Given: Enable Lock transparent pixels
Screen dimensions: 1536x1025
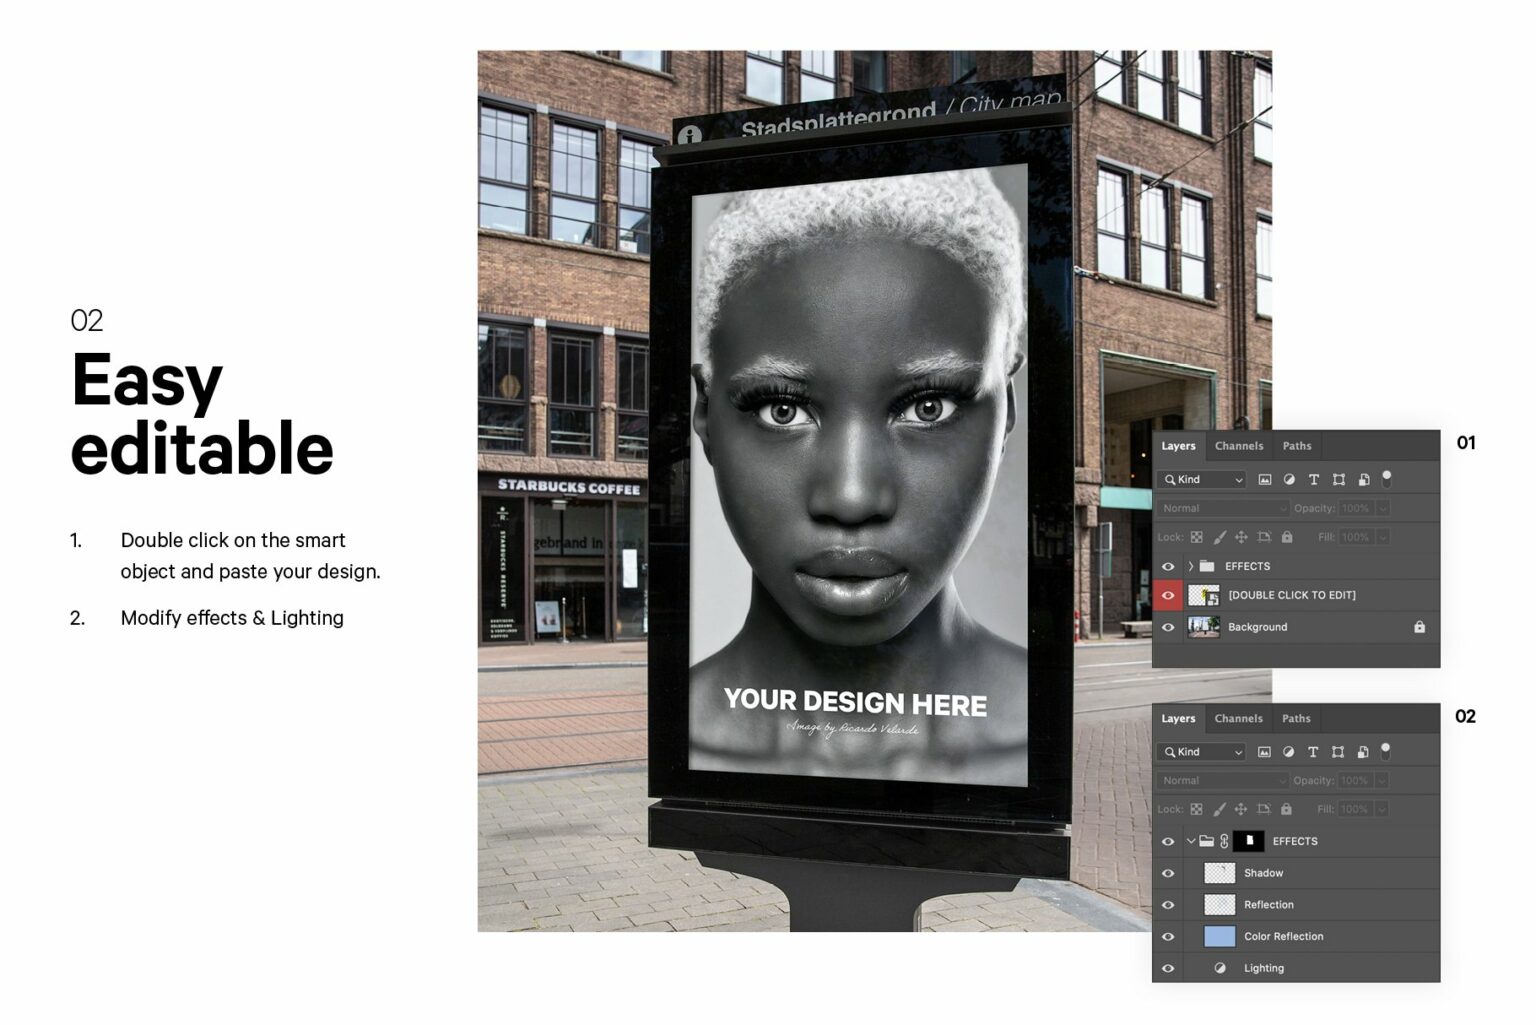Looking at the screenshot, I should pos(1197,537).
